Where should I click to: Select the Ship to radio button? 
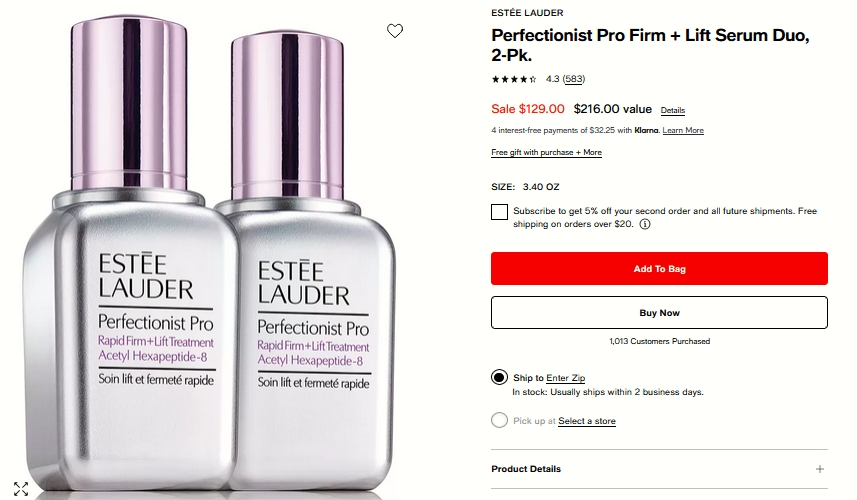499,377
